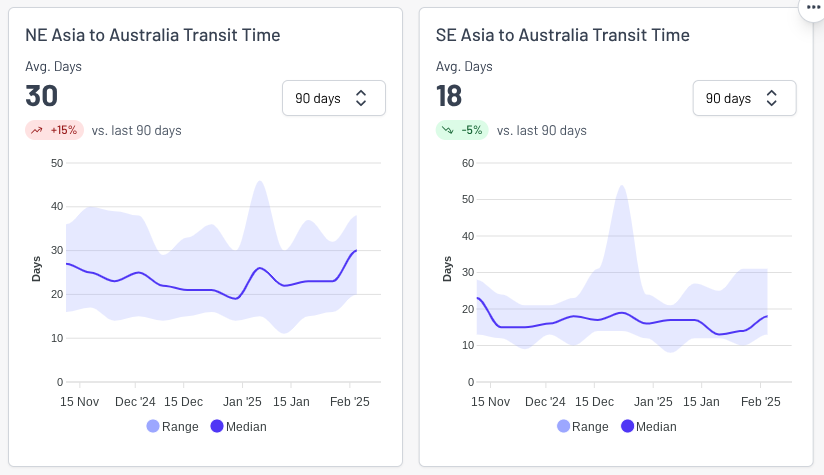824x475 pixels.
Task: Click the downward trend arrow in -5% badge
Action: coord(447,130)
